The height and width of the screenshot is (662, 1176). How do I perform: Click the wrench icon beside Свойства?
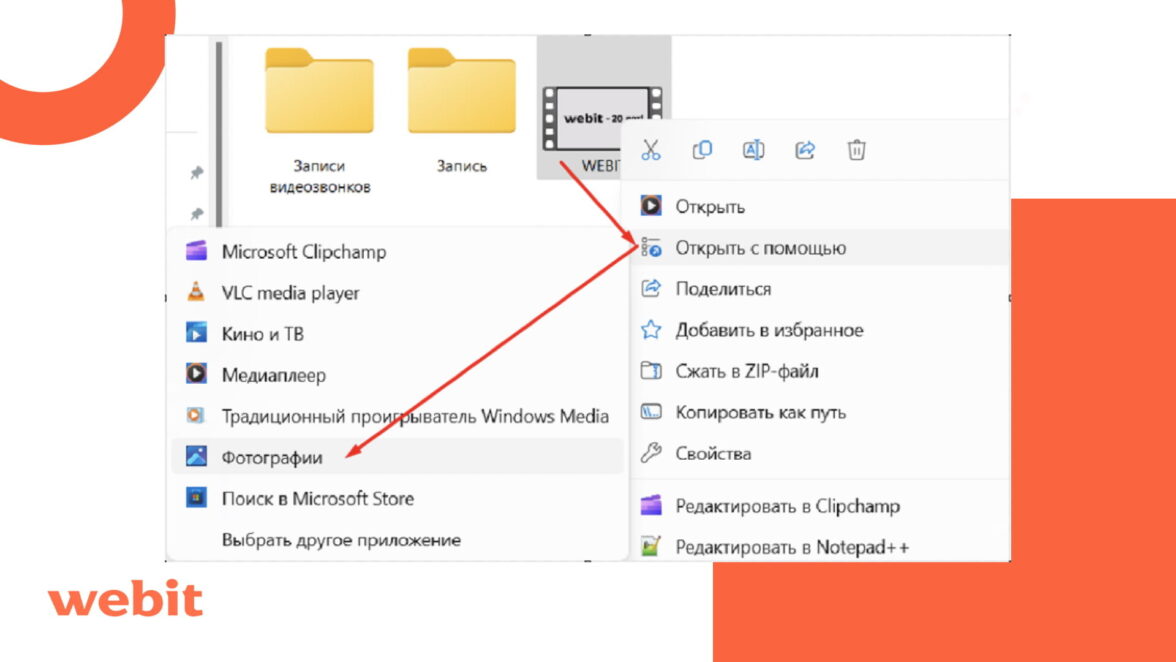click(x=651, y=453)
